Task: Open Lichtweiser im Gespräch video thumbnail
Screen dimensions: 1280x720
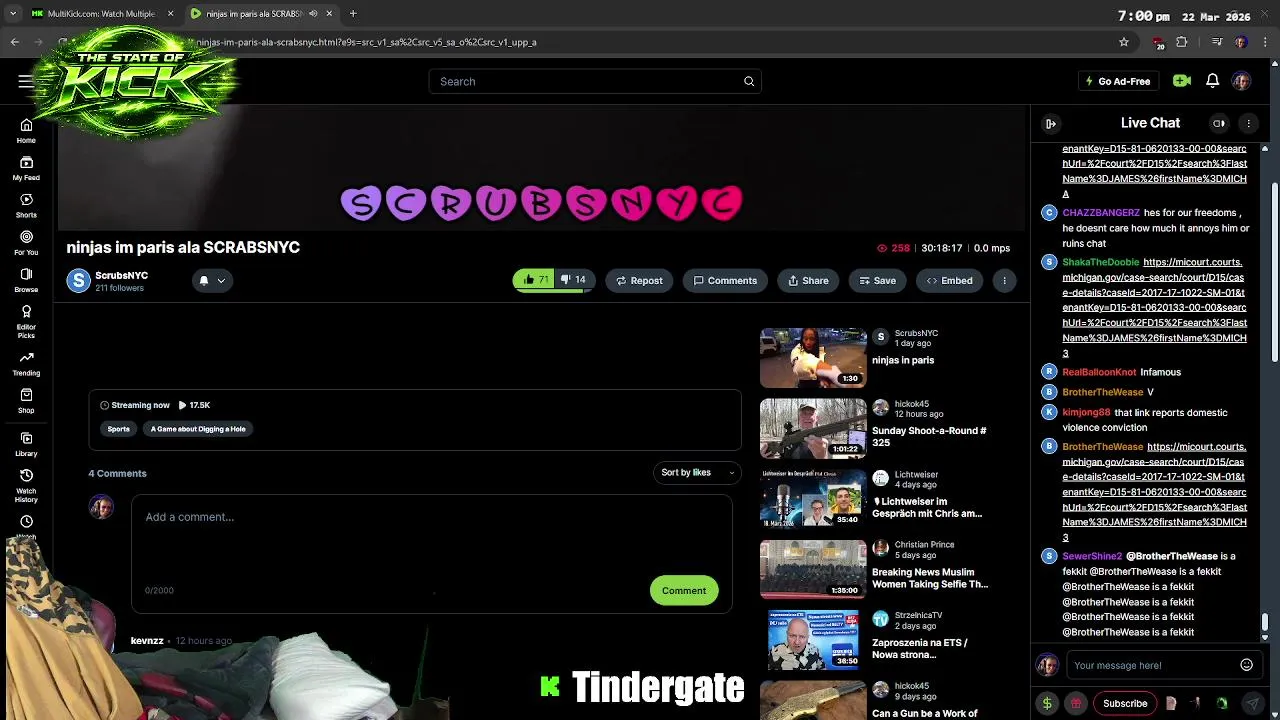Action: (x=813, y=498)
